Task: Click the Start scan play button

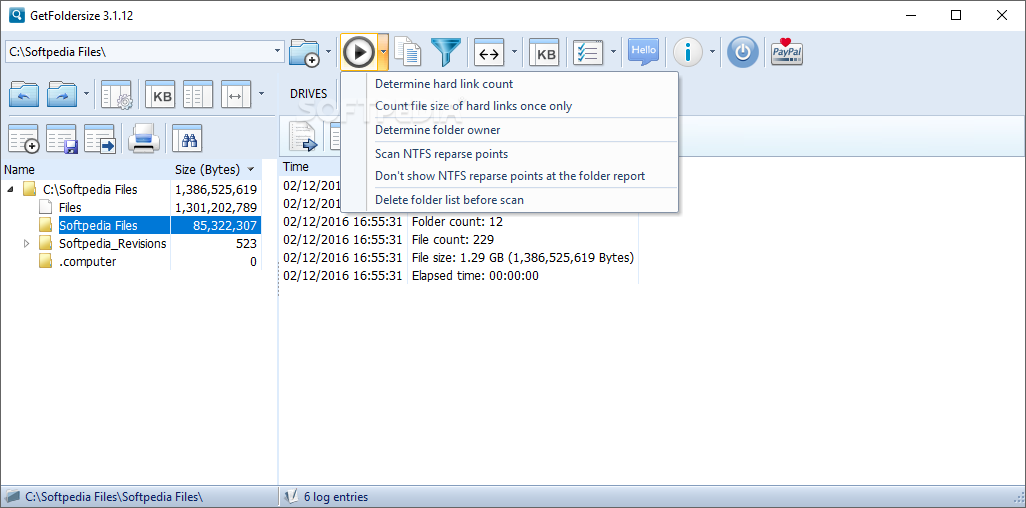Action: (359, 52)
